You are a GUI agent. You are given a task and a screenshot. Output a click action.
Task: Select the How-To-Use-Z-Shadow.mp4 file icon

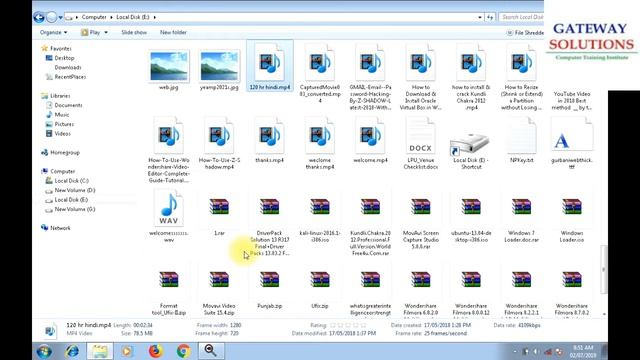point(219,136)
